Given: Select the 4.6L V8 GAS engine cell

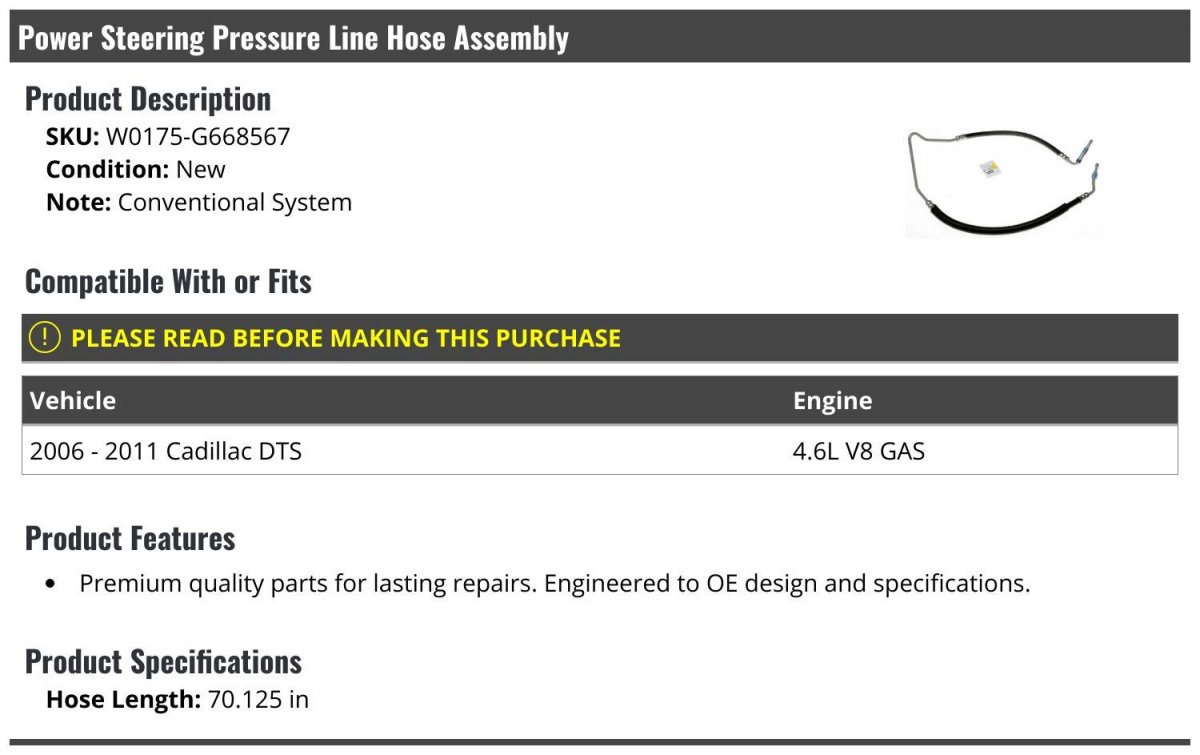Looking at the screenshot, I should pos(859,452).
